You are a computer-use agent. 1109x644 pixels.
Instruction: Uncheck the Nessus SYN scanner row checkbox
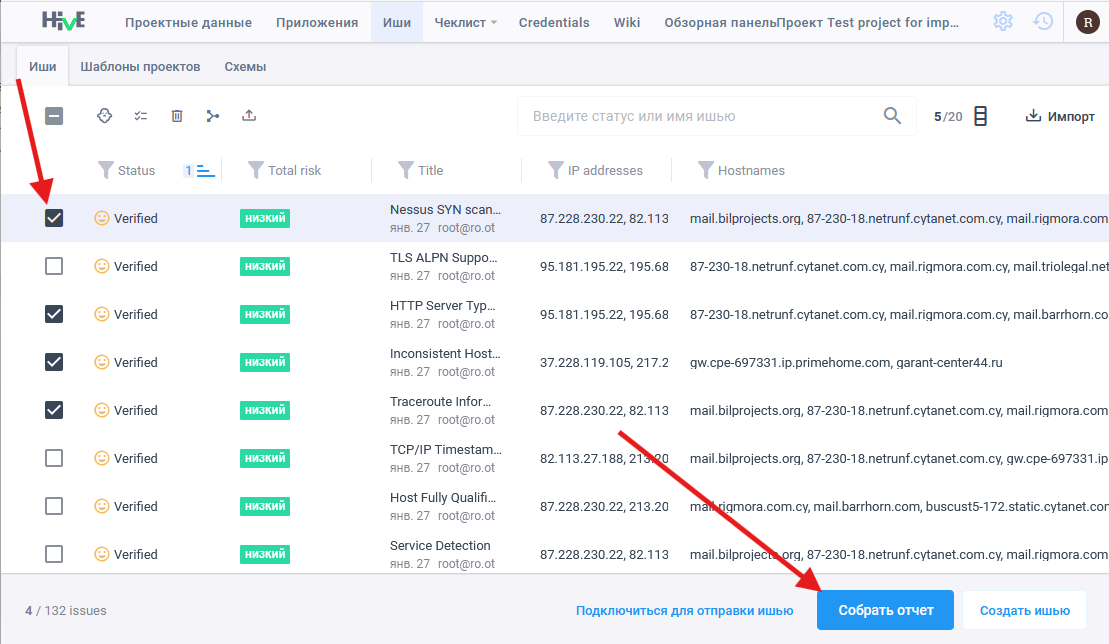(x=54, y=218)
